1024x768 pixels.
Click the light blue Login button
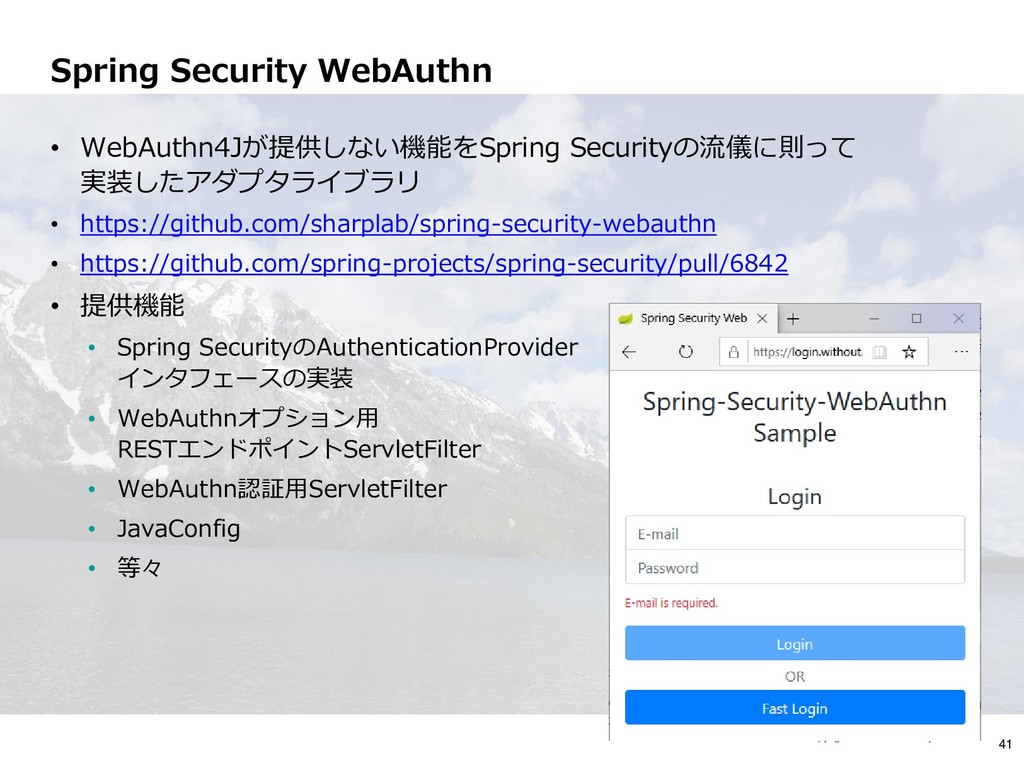click(795, 643)
